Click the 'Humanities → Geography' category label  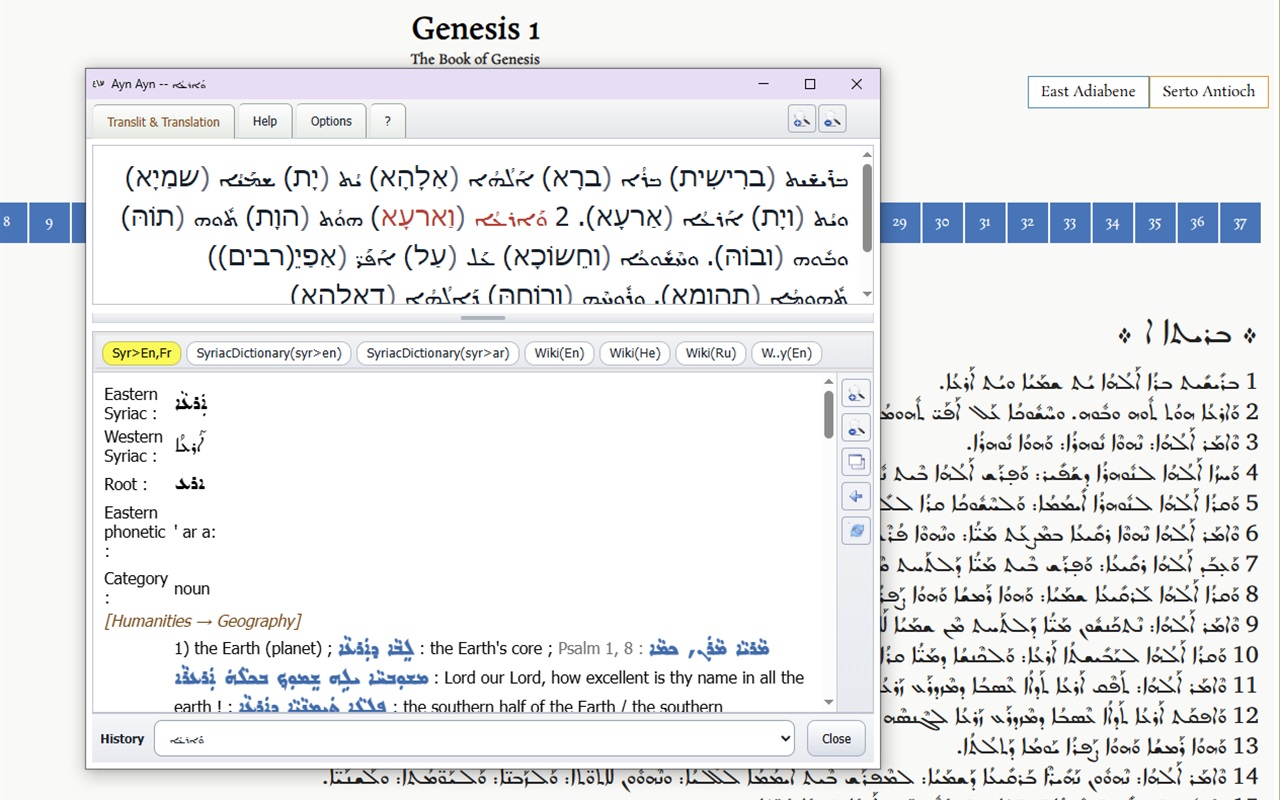[202, 621]
